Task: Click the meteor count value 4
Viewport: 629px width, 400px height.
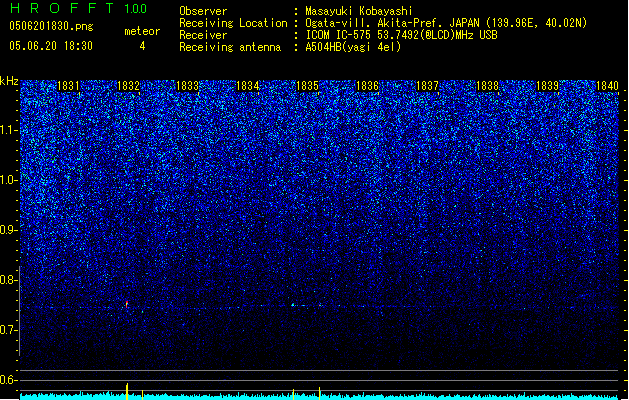Action: point(142,46)
